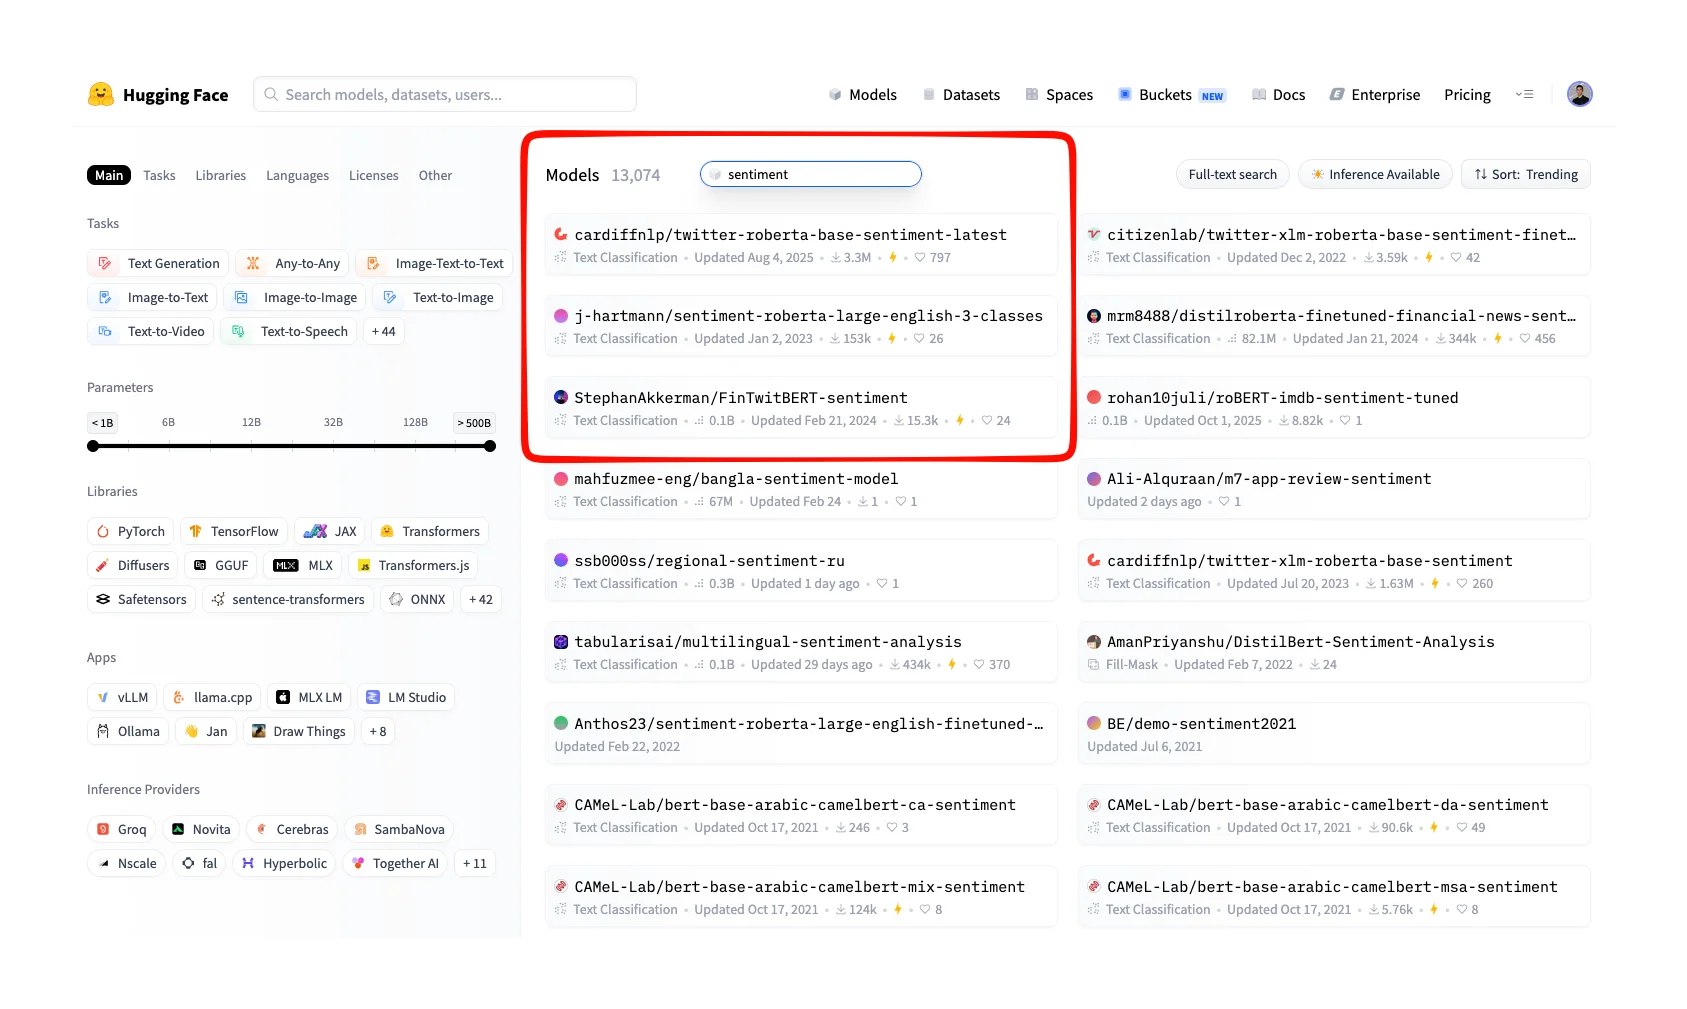Open the Ali-Alquraan/m7-app-review-sentiment model

pyautogui.click(x=1334, y=489)
